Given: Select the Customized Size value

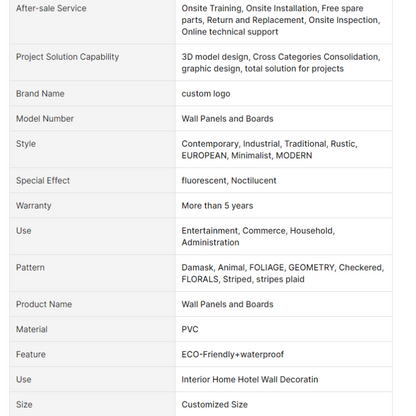Looking at the screenshot, I should [x=214, y=405].
